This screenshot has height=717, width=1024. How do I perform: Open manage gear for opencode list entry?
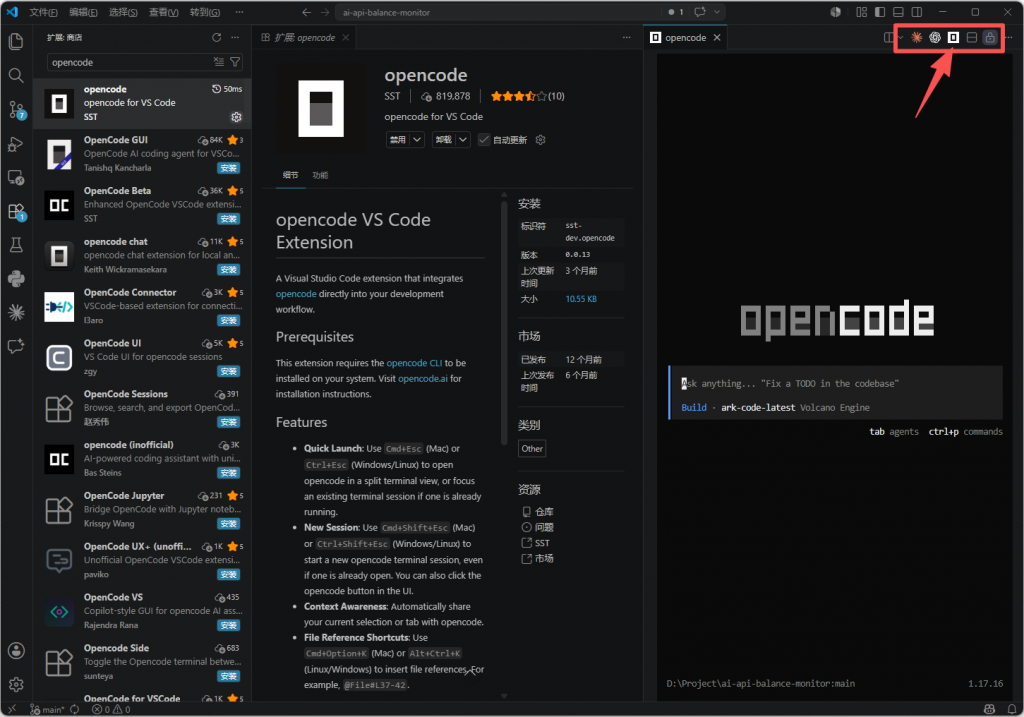[x=236, y=117]
